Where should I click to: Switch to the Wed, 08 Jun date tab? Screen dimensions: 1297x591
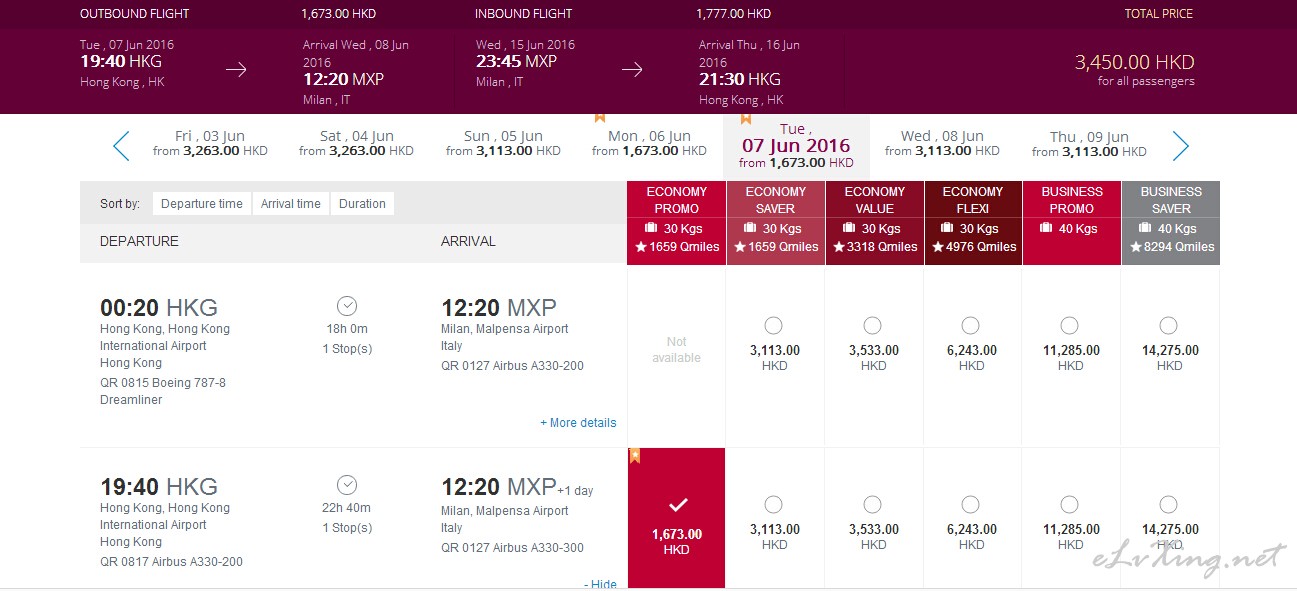point(942,144)
